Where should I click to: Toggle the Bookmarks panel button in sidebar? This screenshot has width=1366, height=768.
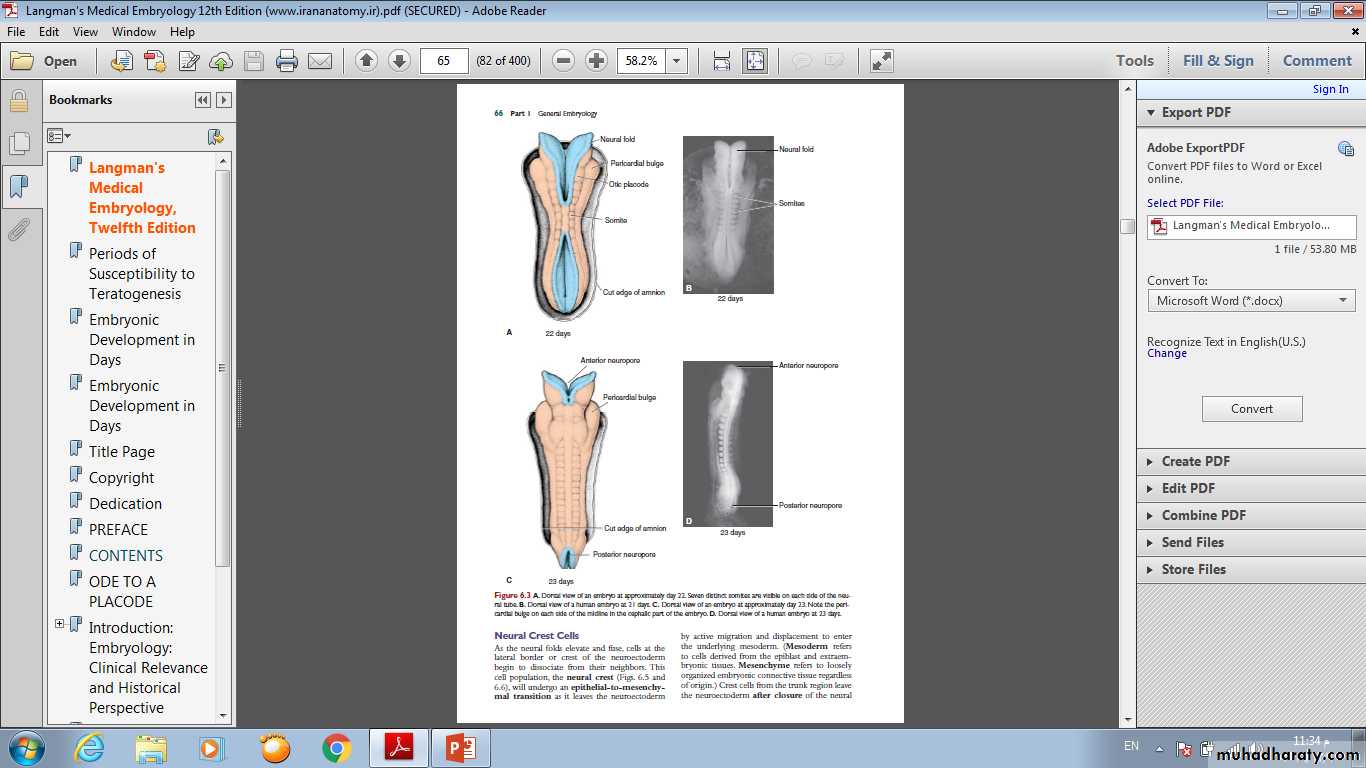click(18, 187)
